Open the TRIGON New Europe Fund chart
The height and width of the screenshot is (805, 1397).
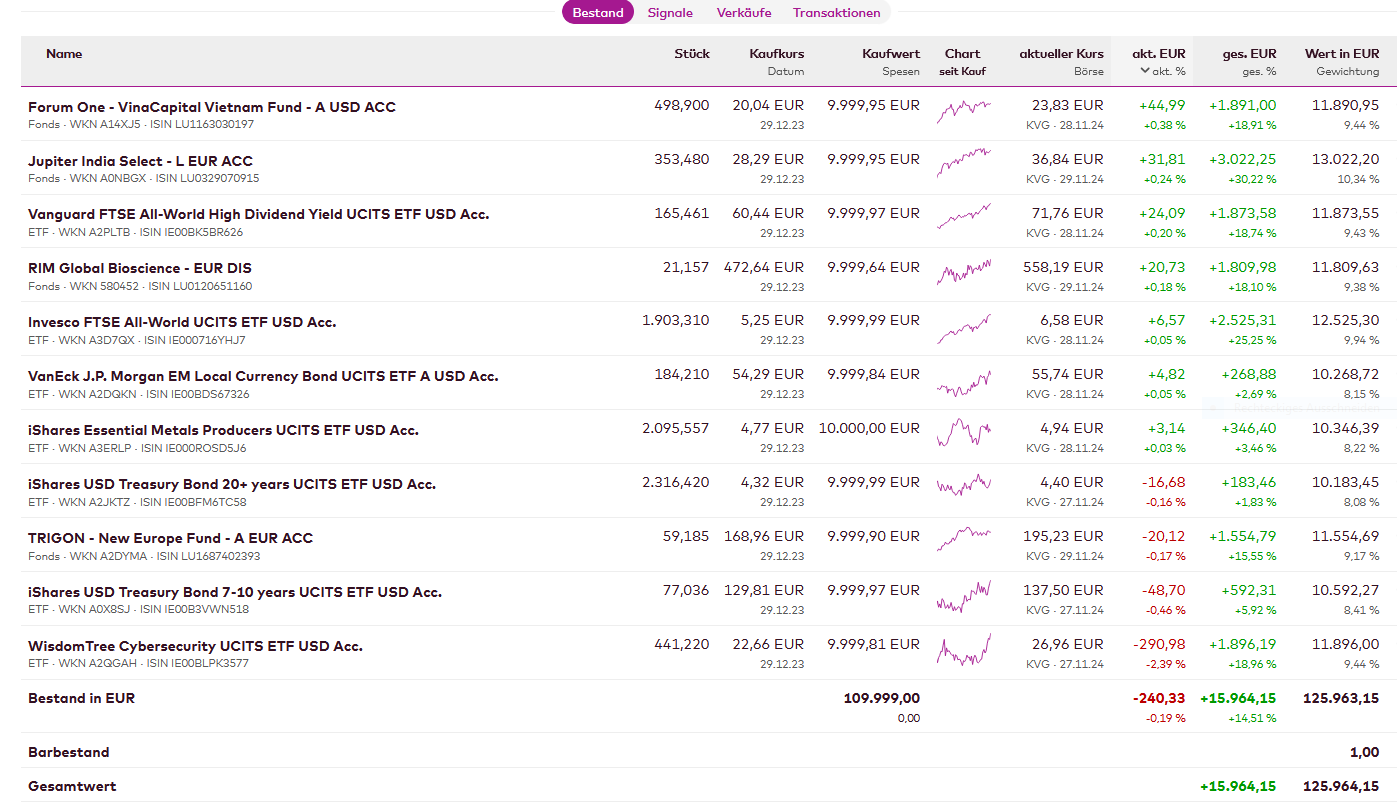(963, 542)
